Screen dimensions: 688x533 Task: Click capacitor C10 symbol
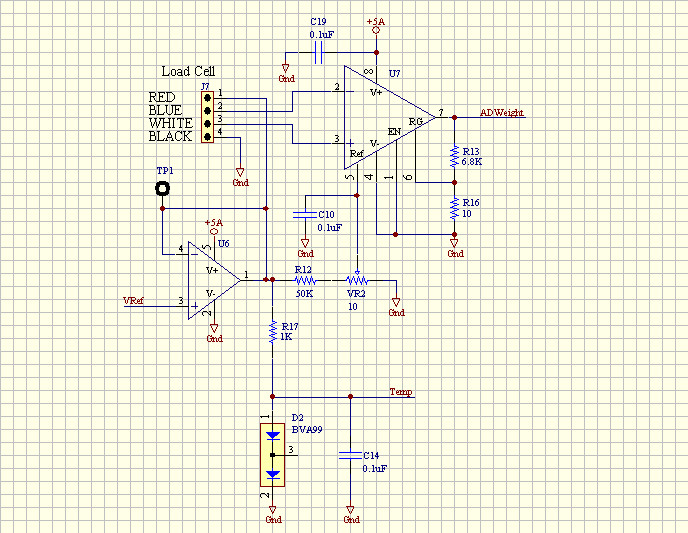[306, 215]
